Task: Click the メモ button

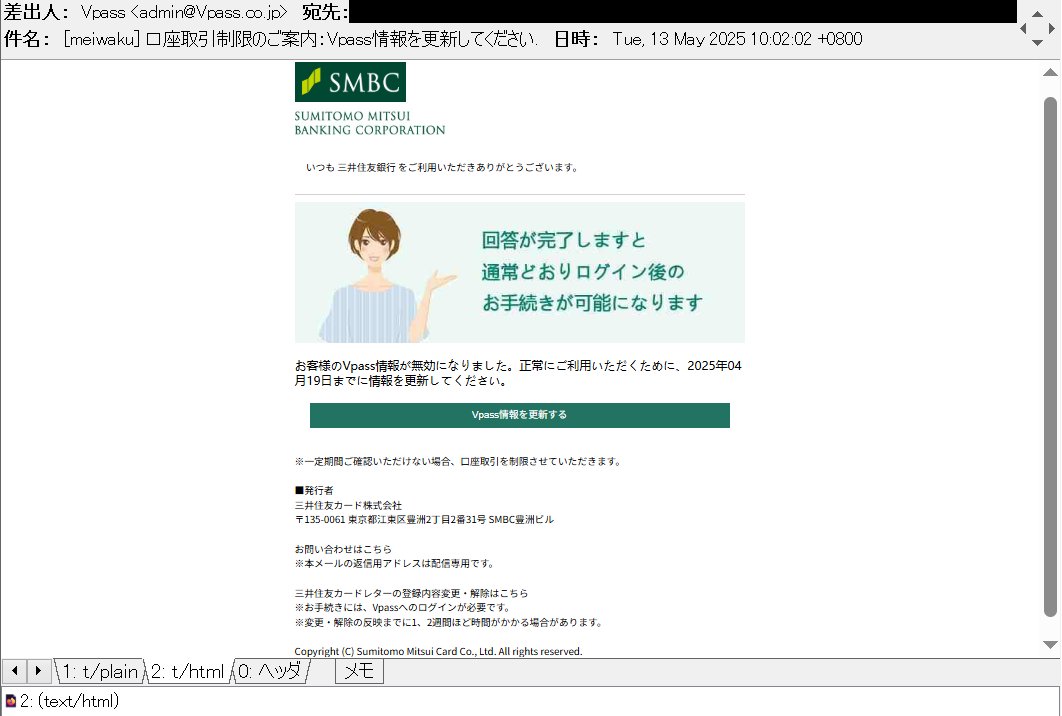Action: [x=359, y=671]
